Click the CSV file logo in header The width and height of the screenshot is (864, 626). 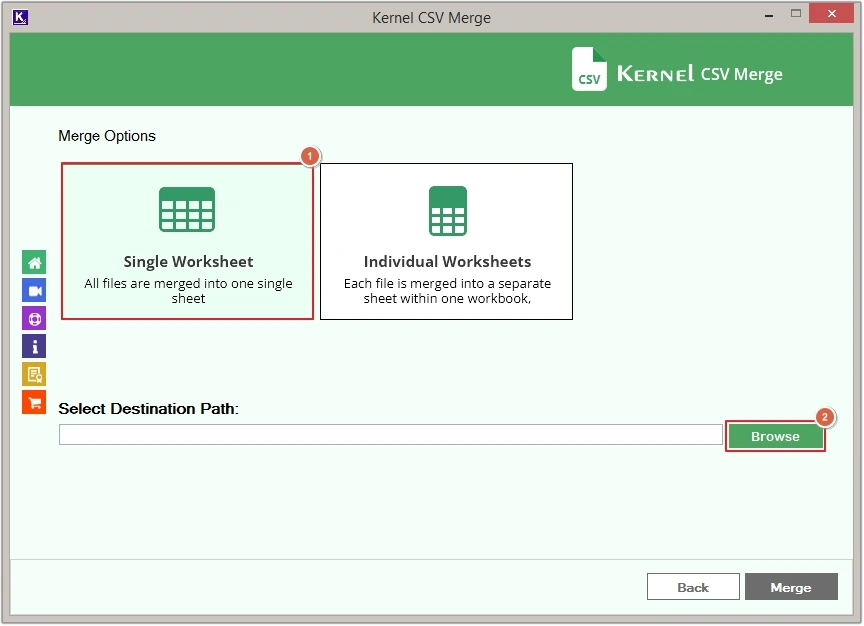[589, 69]
